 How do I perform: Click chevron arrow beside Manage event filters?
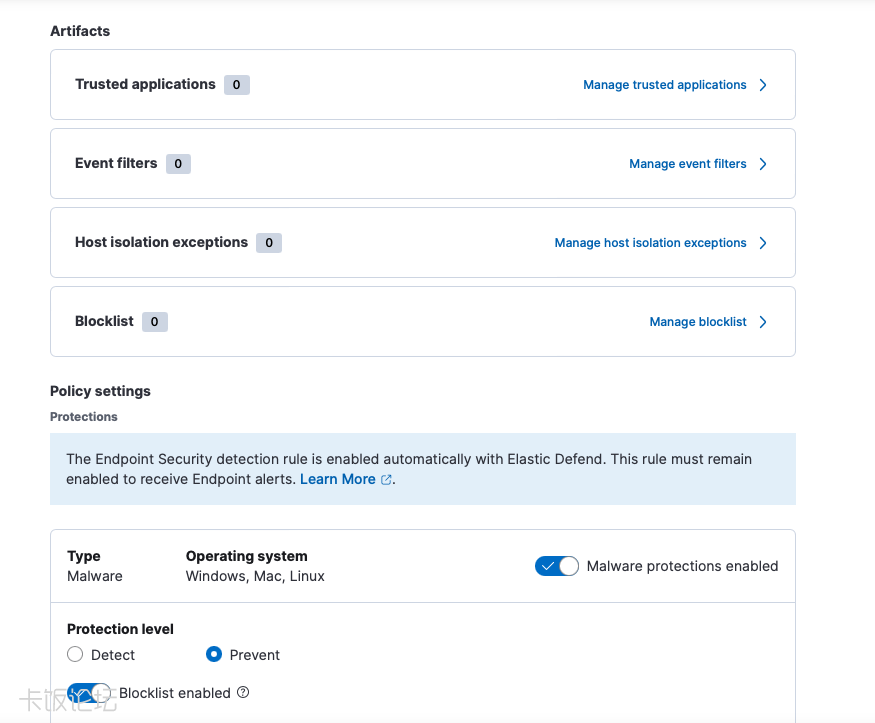(763, 164)
